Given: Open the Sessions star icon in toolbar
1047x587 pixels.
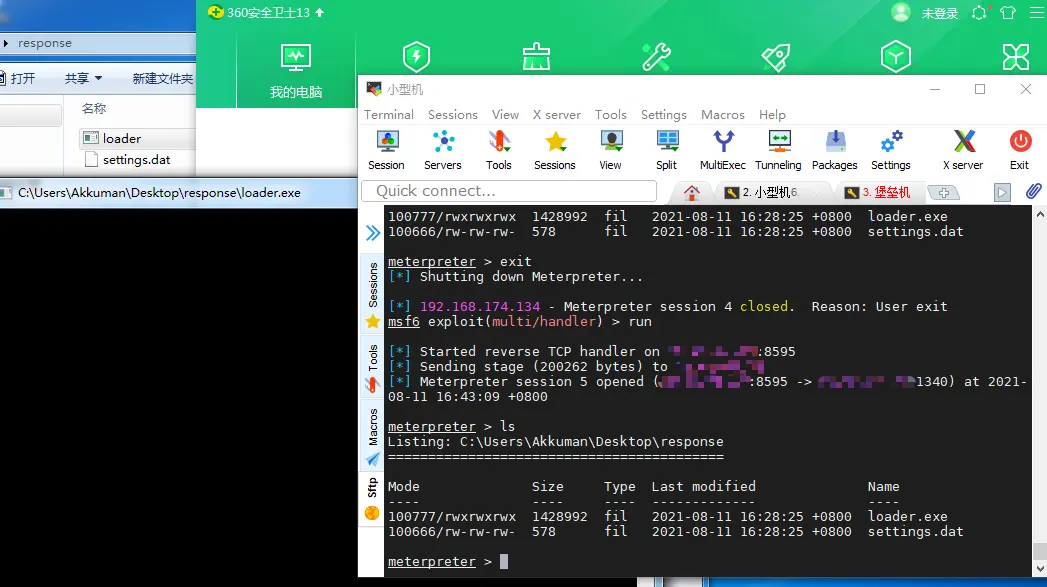Looking at the screenshot, I should 555,150.
